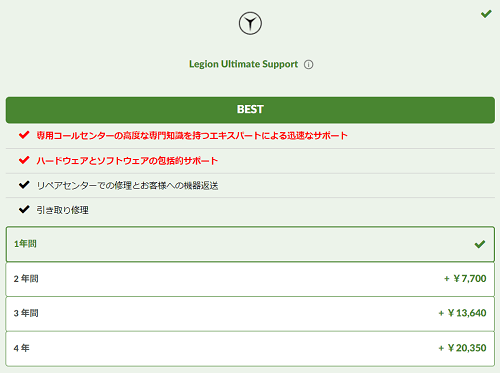Choose the 3 年間 option for ¥13,640
The image size is (500, 373).
coord(250,313)
